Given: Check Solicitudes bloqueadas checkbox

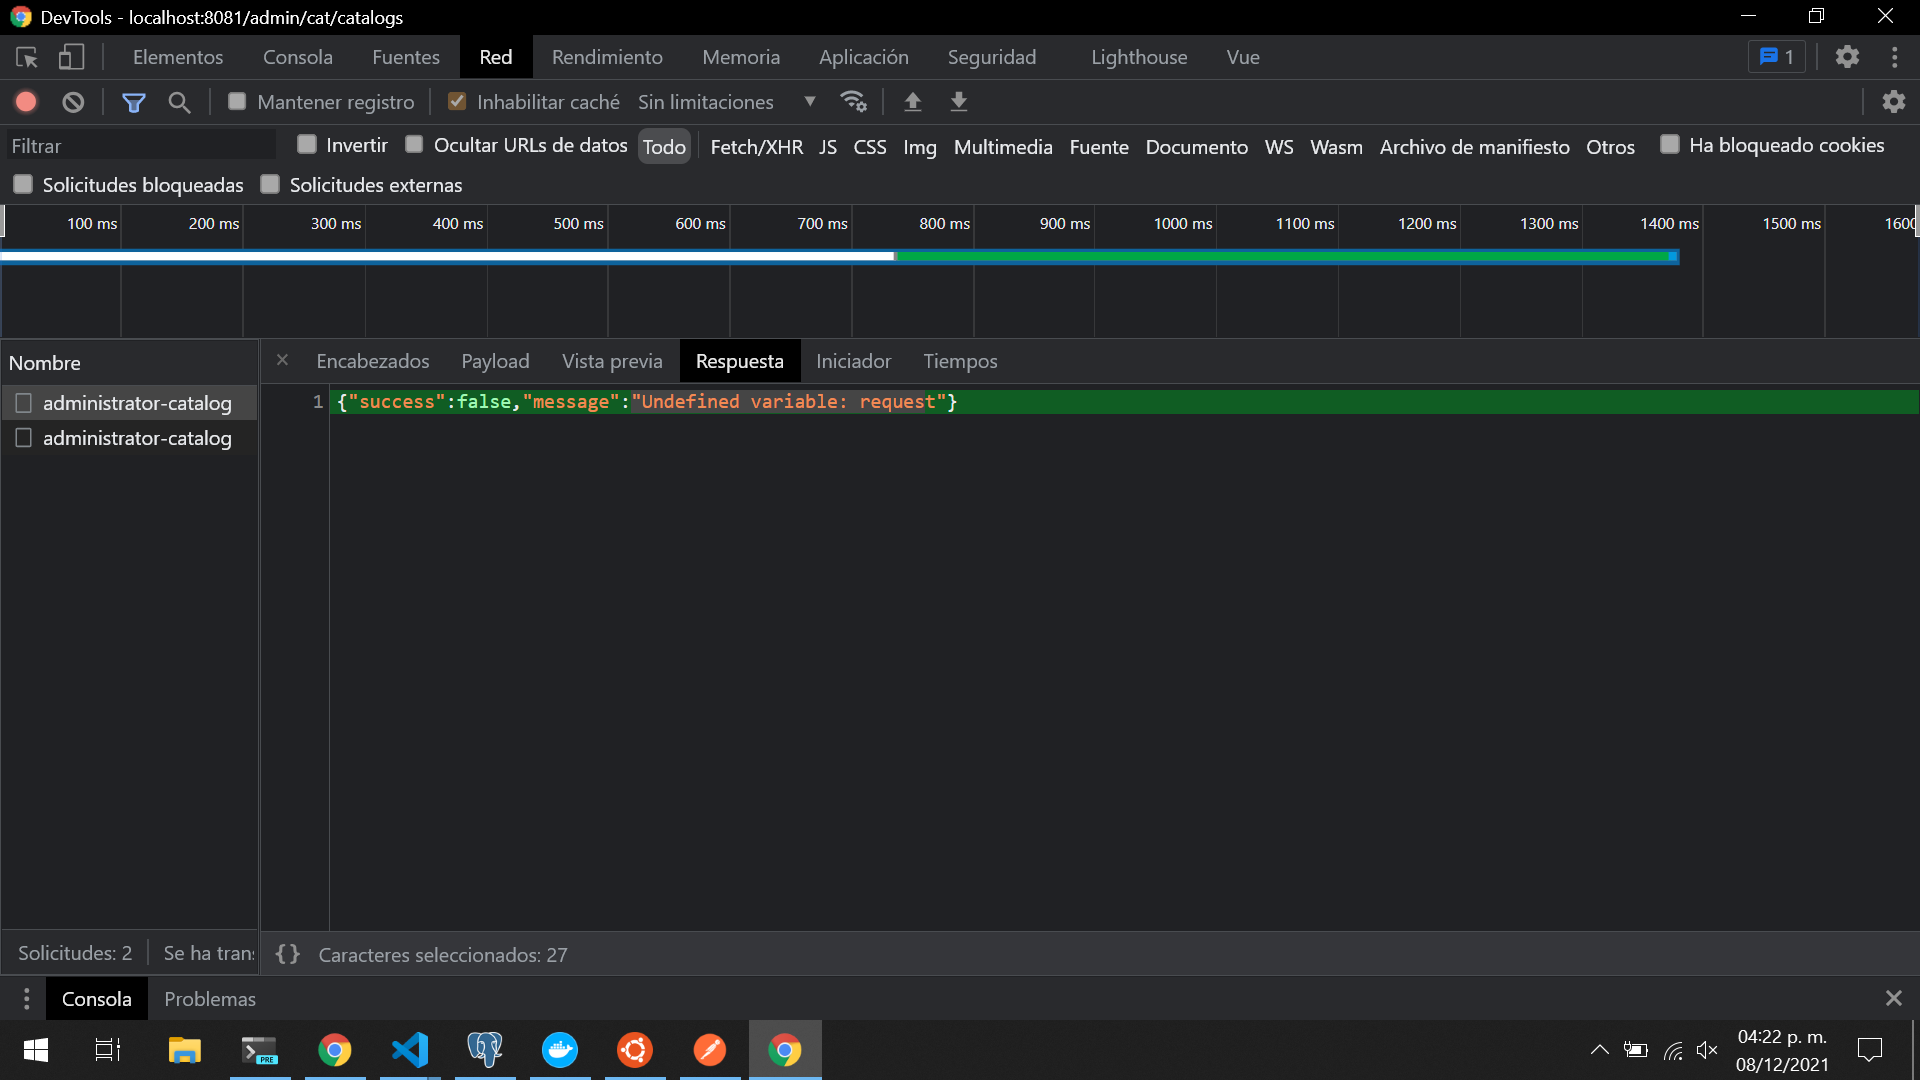Looking at the screenshot, I should coord(23,184).
